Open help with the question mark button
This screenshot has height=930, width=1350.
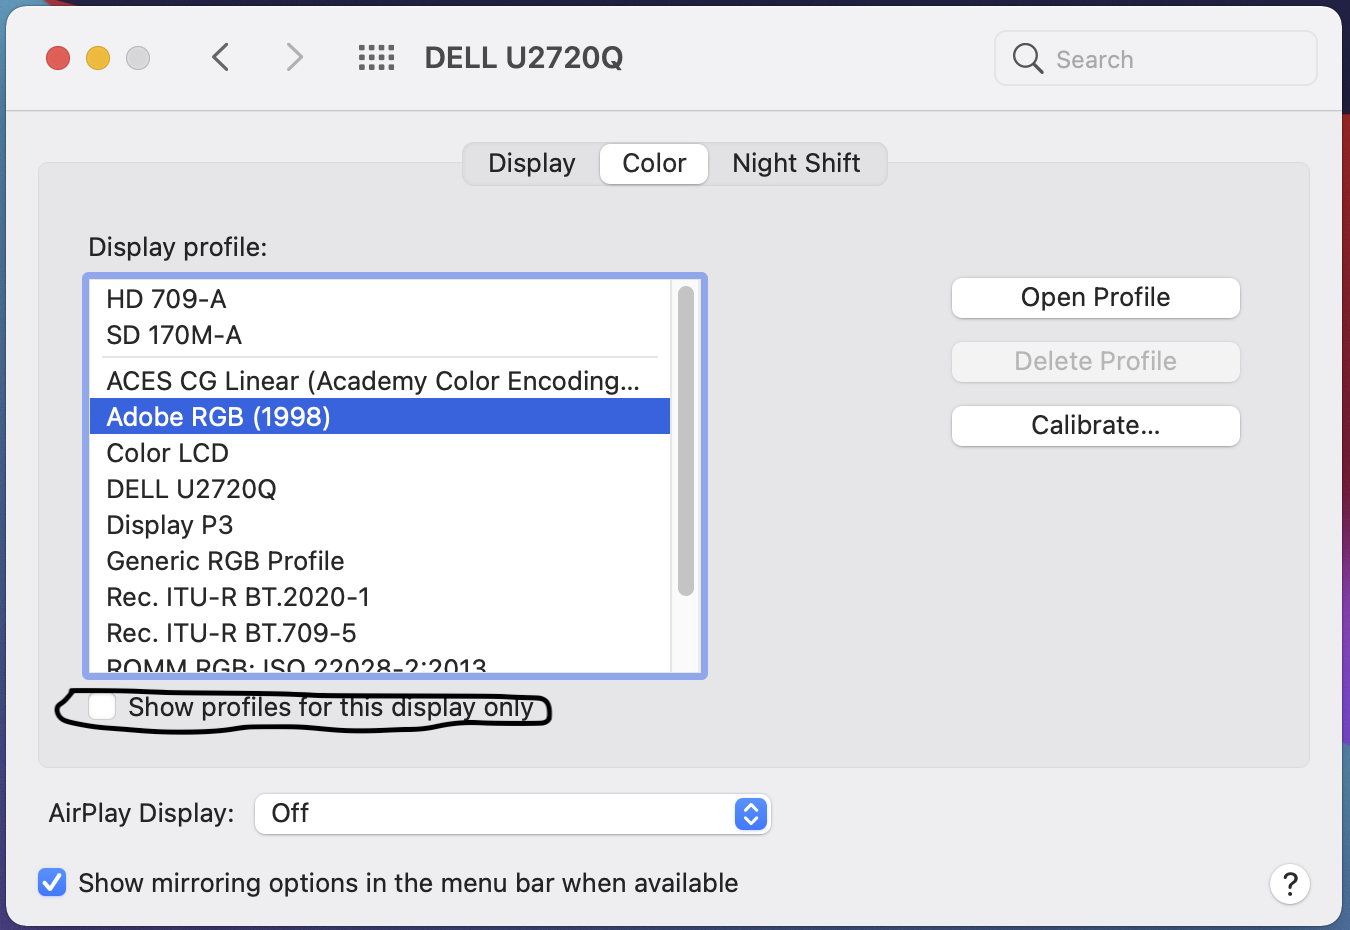tap(1290, 884)
